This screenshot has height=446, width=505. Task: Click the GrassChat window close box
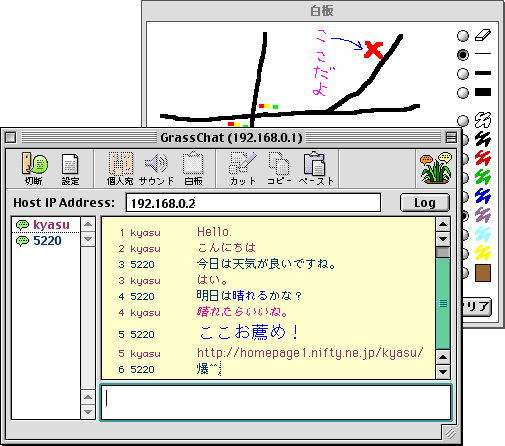[x=11, y=137]
